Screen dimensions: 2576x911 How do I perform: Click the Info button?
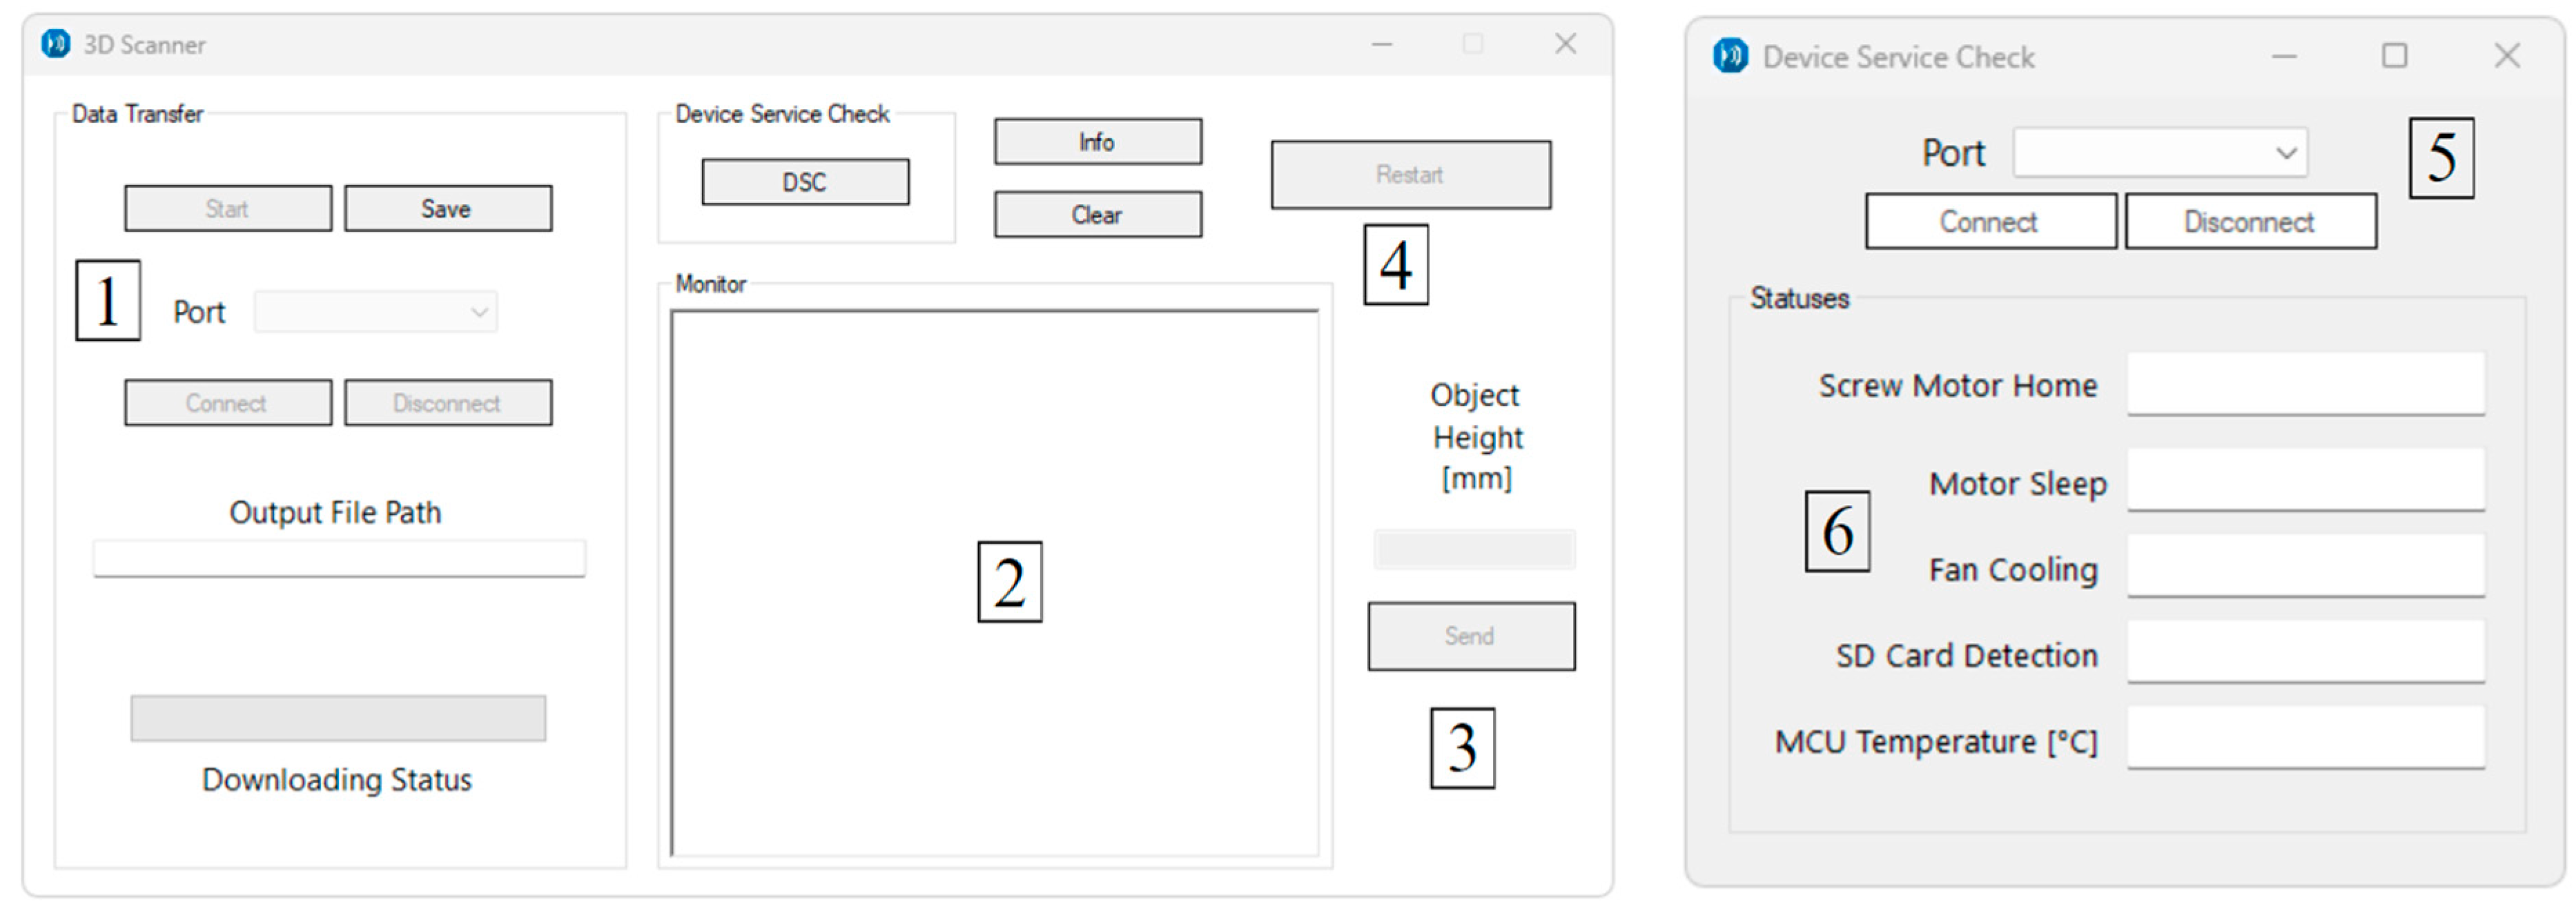tap(1097, 142)
